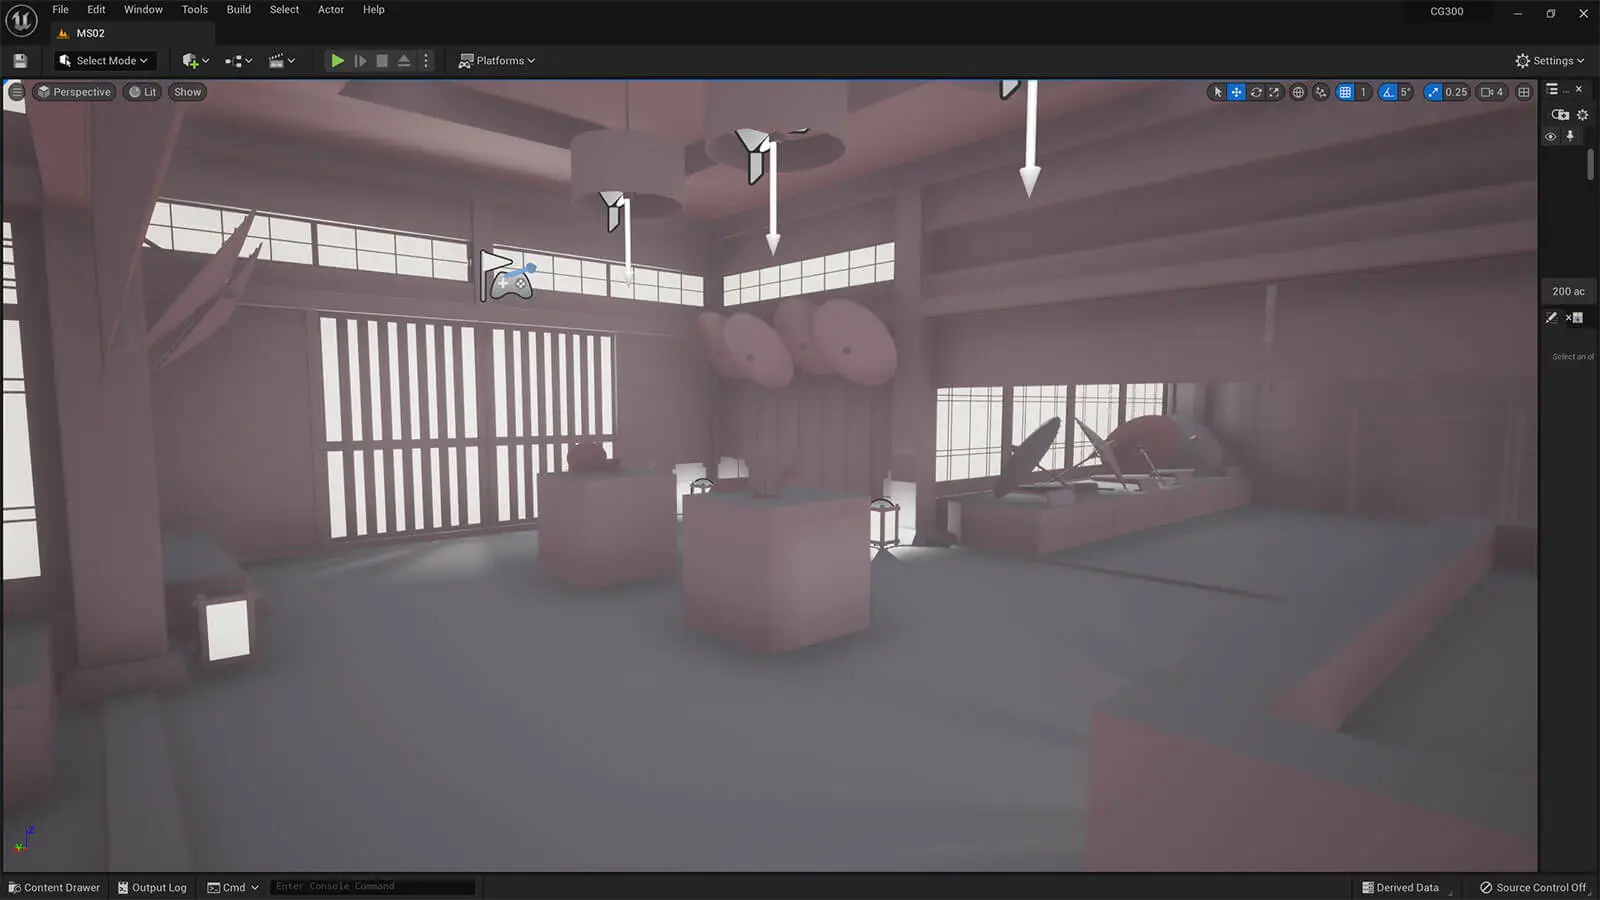Click the CG300 project name label
This screenshot has height=900, width=1600.
click(x=1446, y=12)
